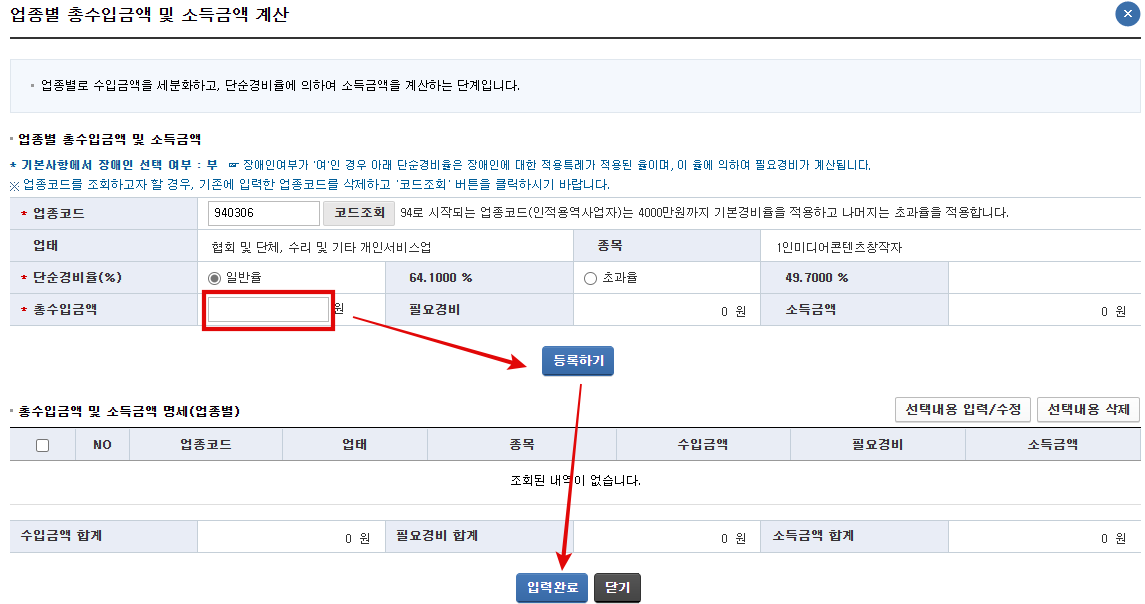1145x604 pixels.
Task: Click the 코드조회 (code lookup) button
Action: coord(361,214)
